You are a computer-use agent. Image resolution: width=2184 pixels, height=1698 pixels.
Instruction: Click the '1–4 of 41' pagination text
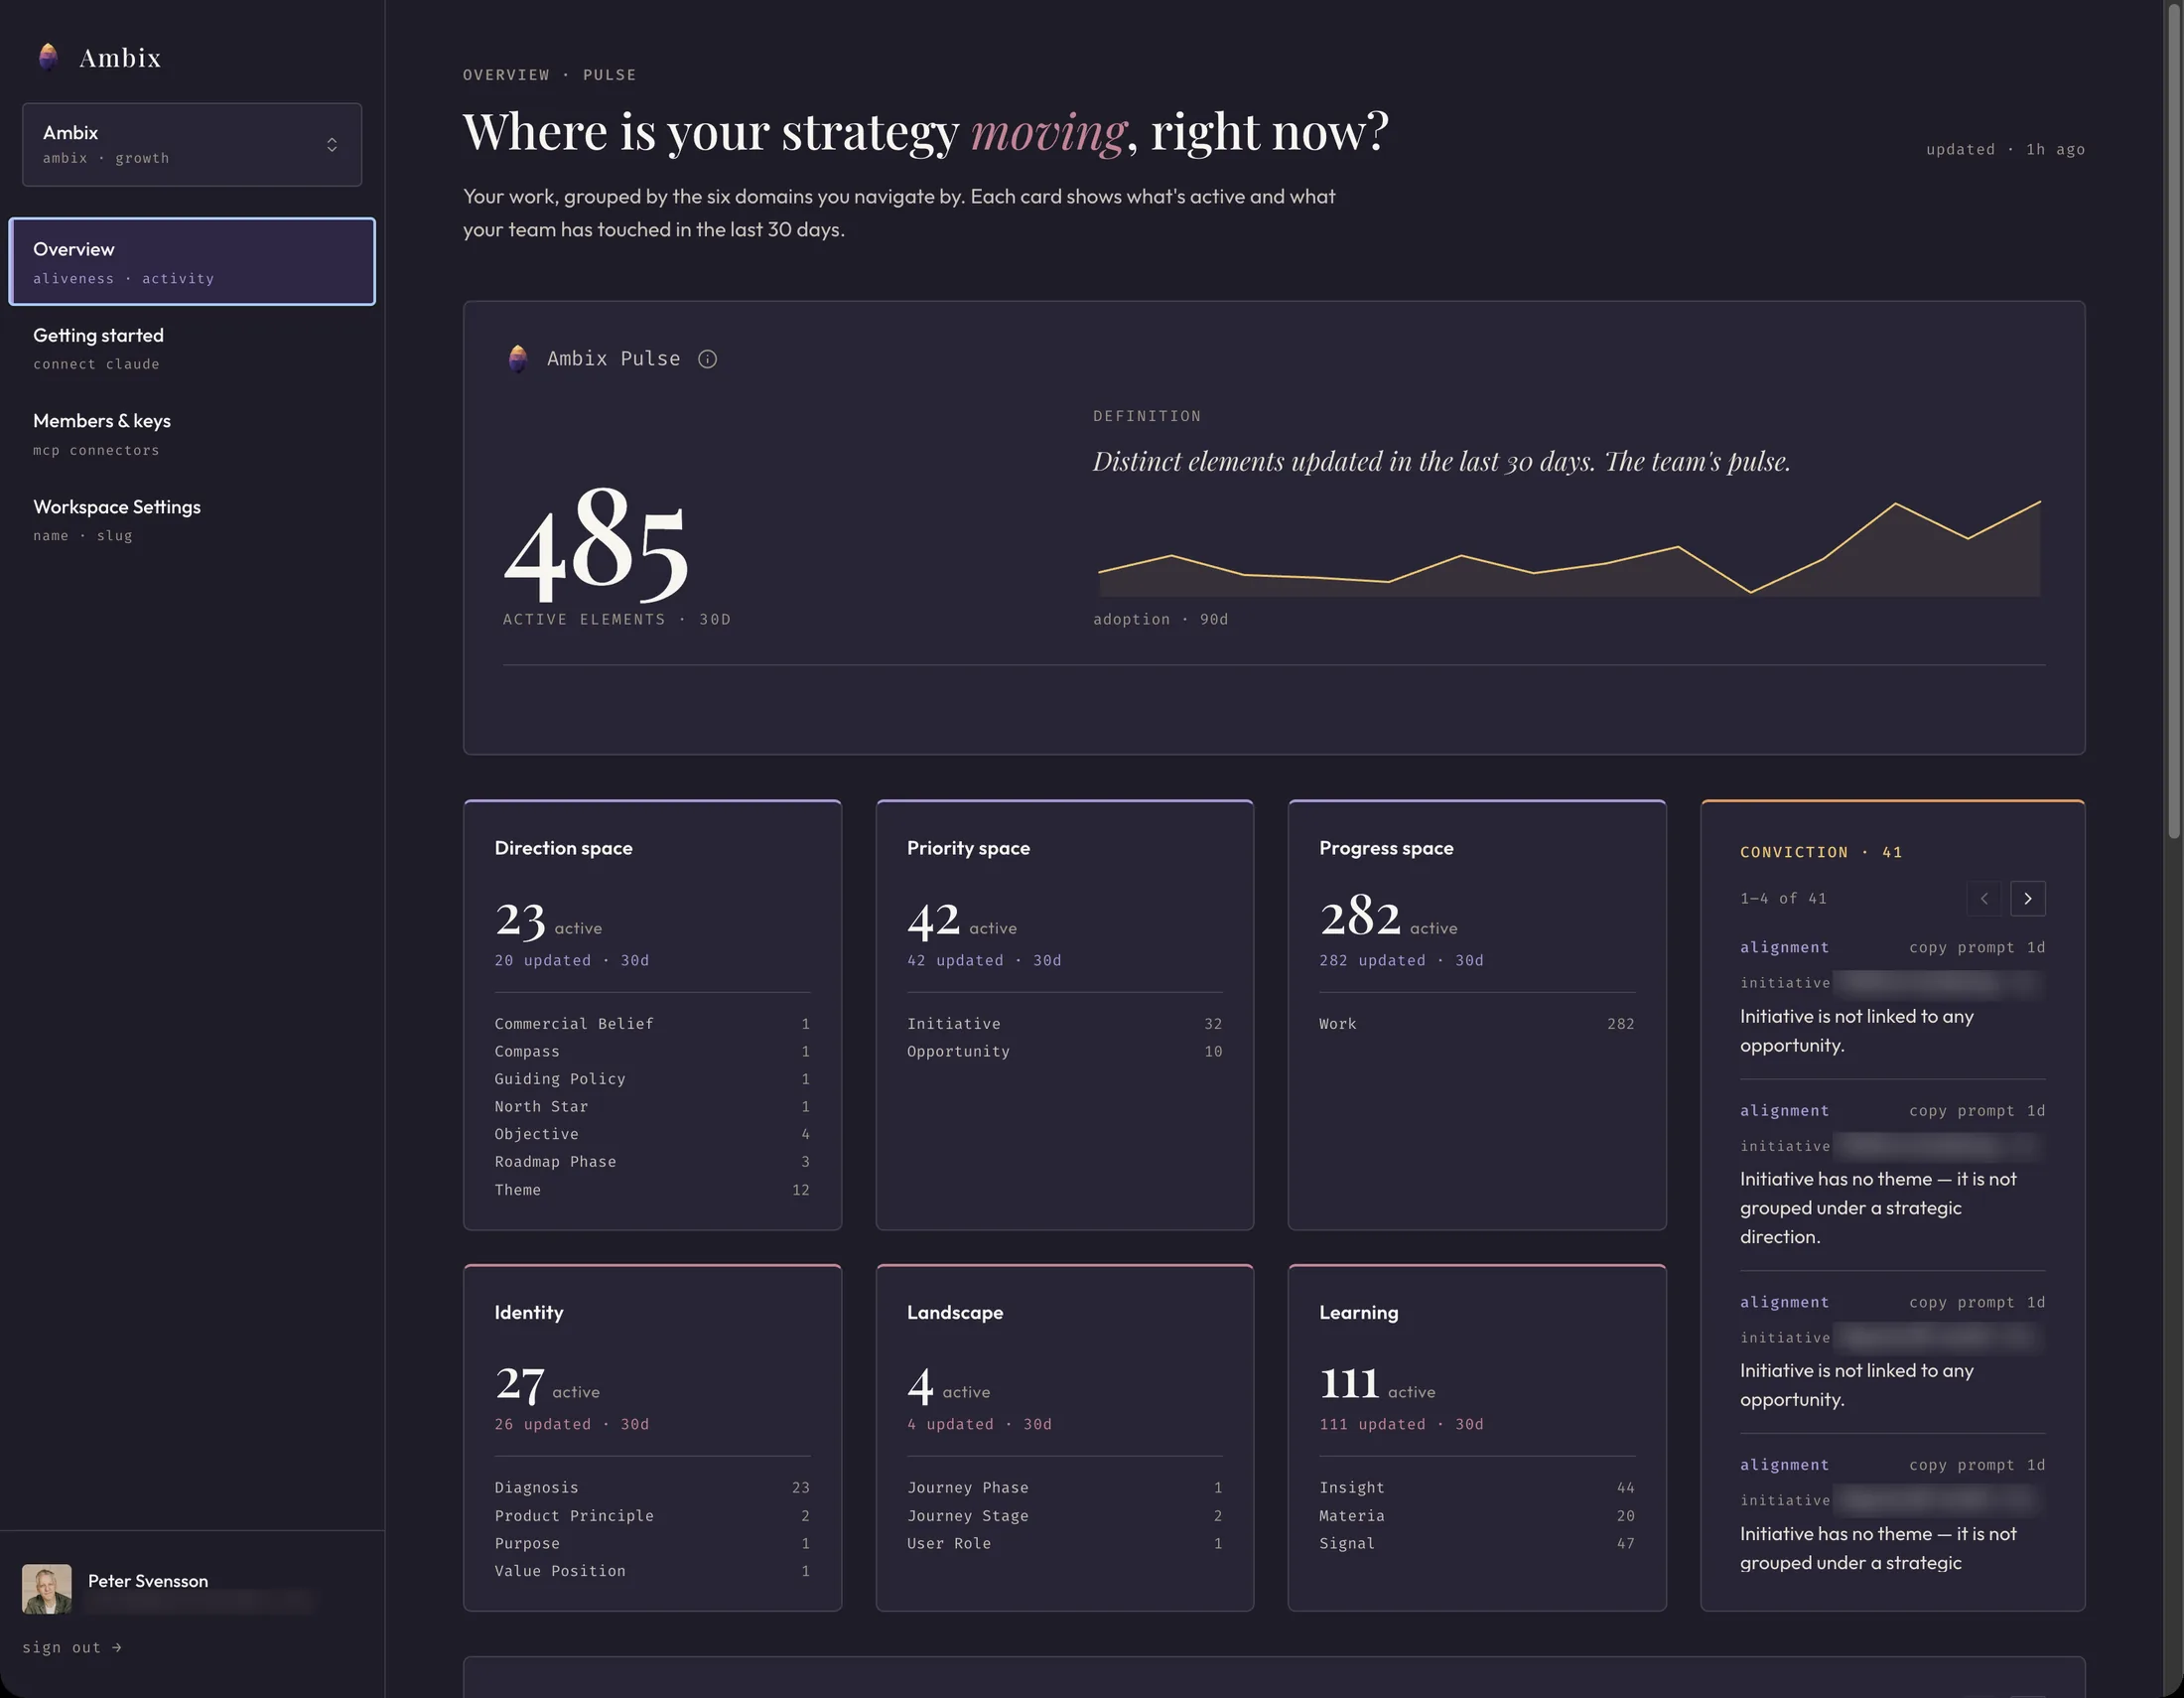(x=1783, y=898)
